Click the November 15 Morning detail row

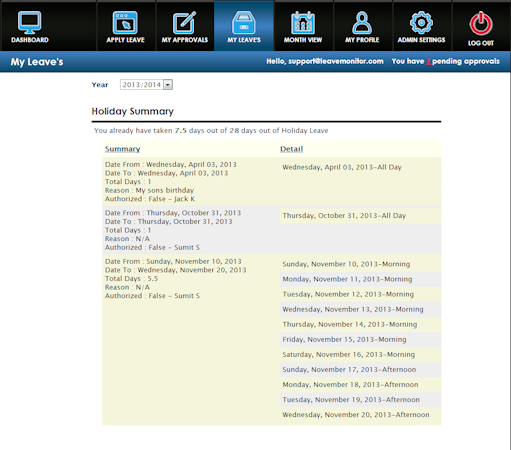tap(360, 339)
